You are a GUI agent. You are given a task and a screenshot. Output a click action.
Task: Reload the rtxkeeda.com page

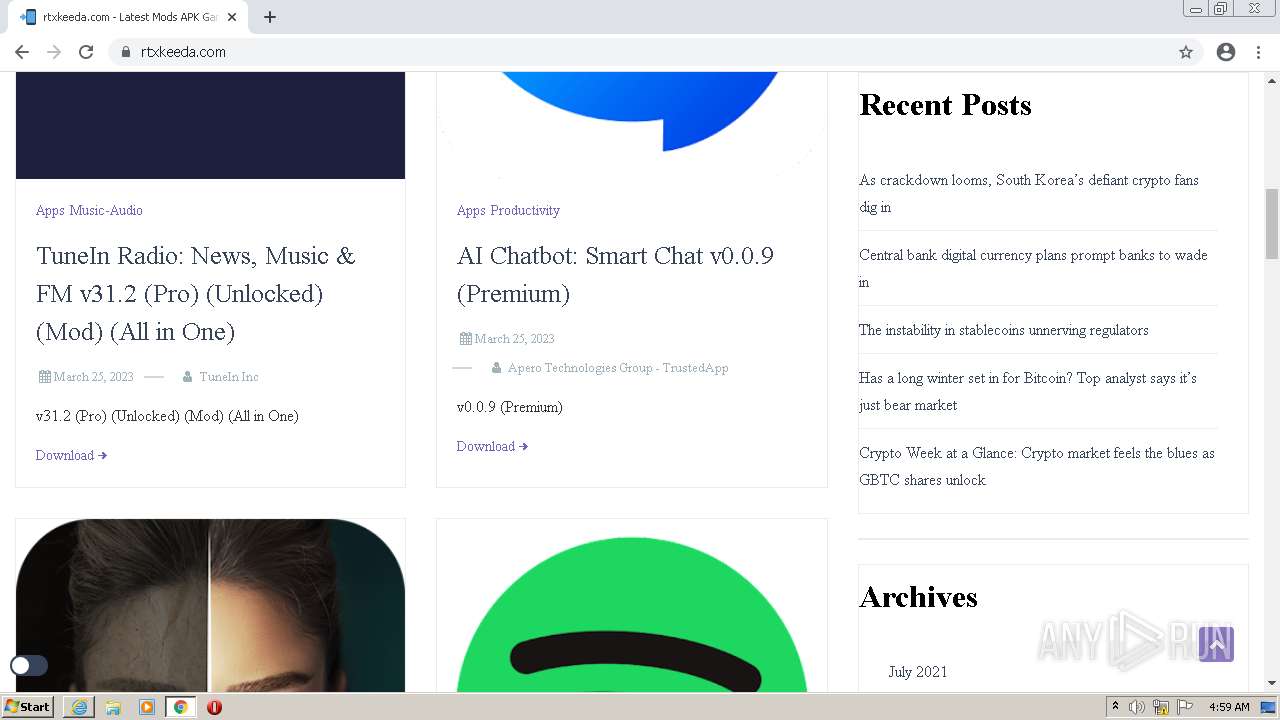[86, 52]
